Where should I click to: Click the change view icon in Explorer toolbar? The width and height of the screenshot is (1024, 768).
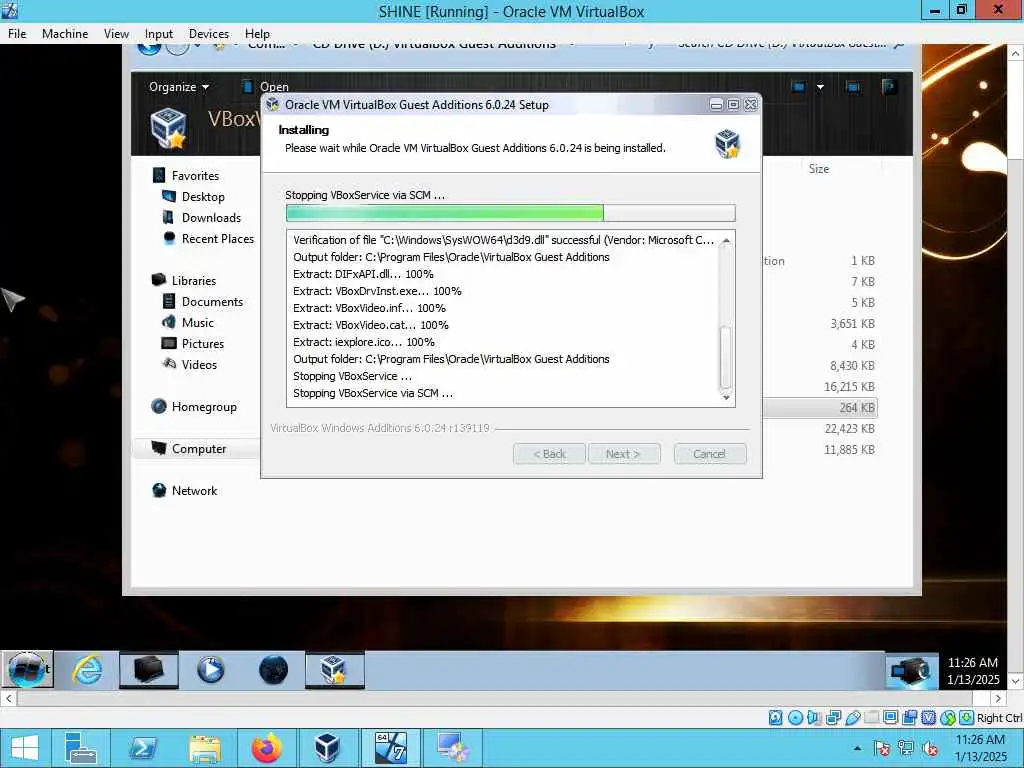(x=799, y=86)
